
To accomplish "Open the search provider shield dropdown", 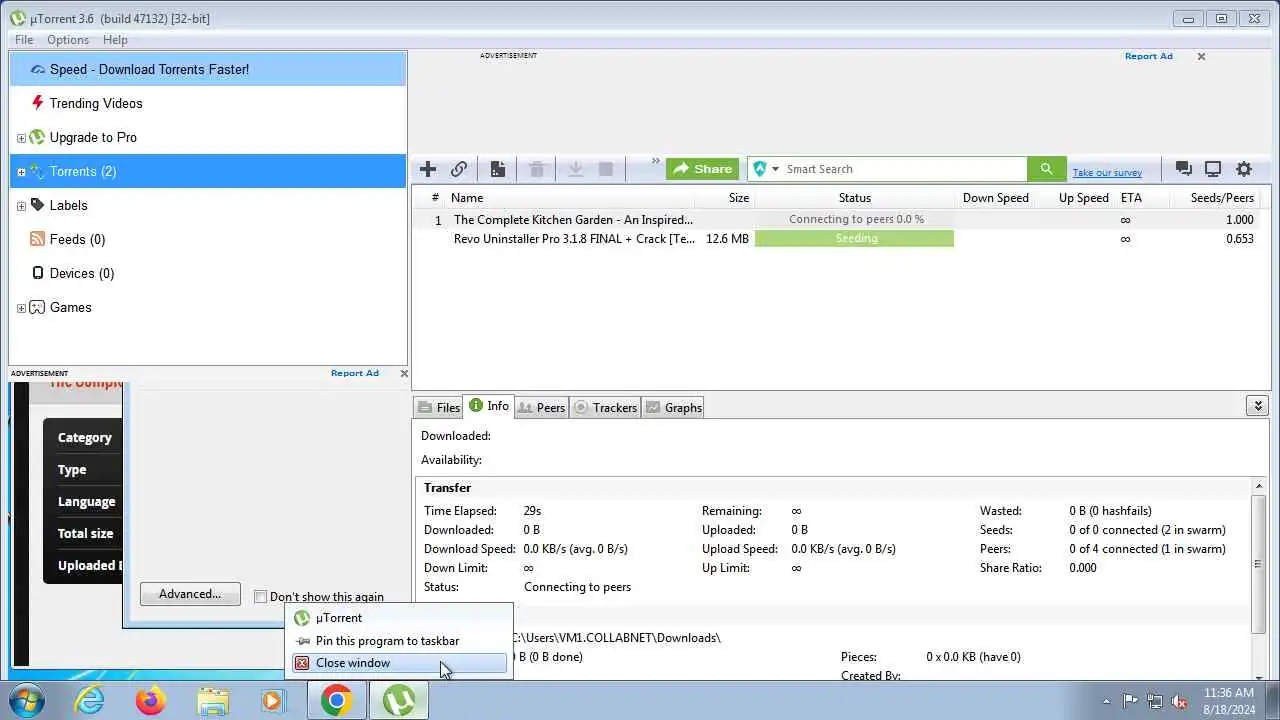I will (765, 169).
